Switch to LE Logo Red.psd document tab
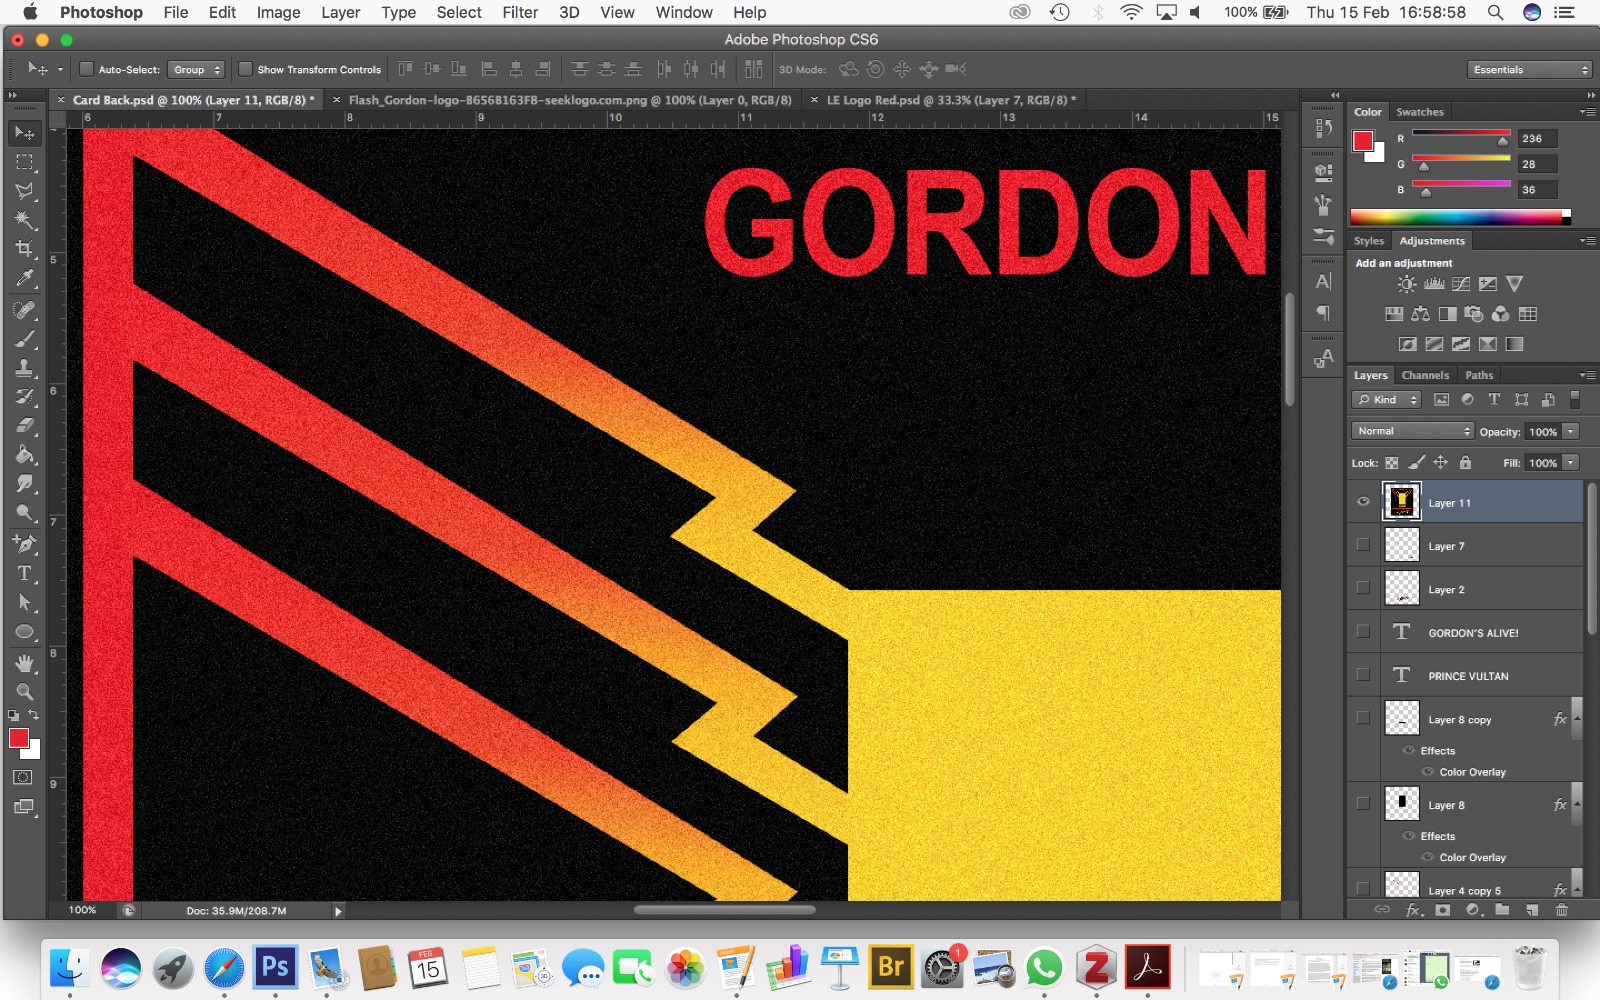The height and width of the screenshot is (1000, 1600). click(x=946, y=100)
